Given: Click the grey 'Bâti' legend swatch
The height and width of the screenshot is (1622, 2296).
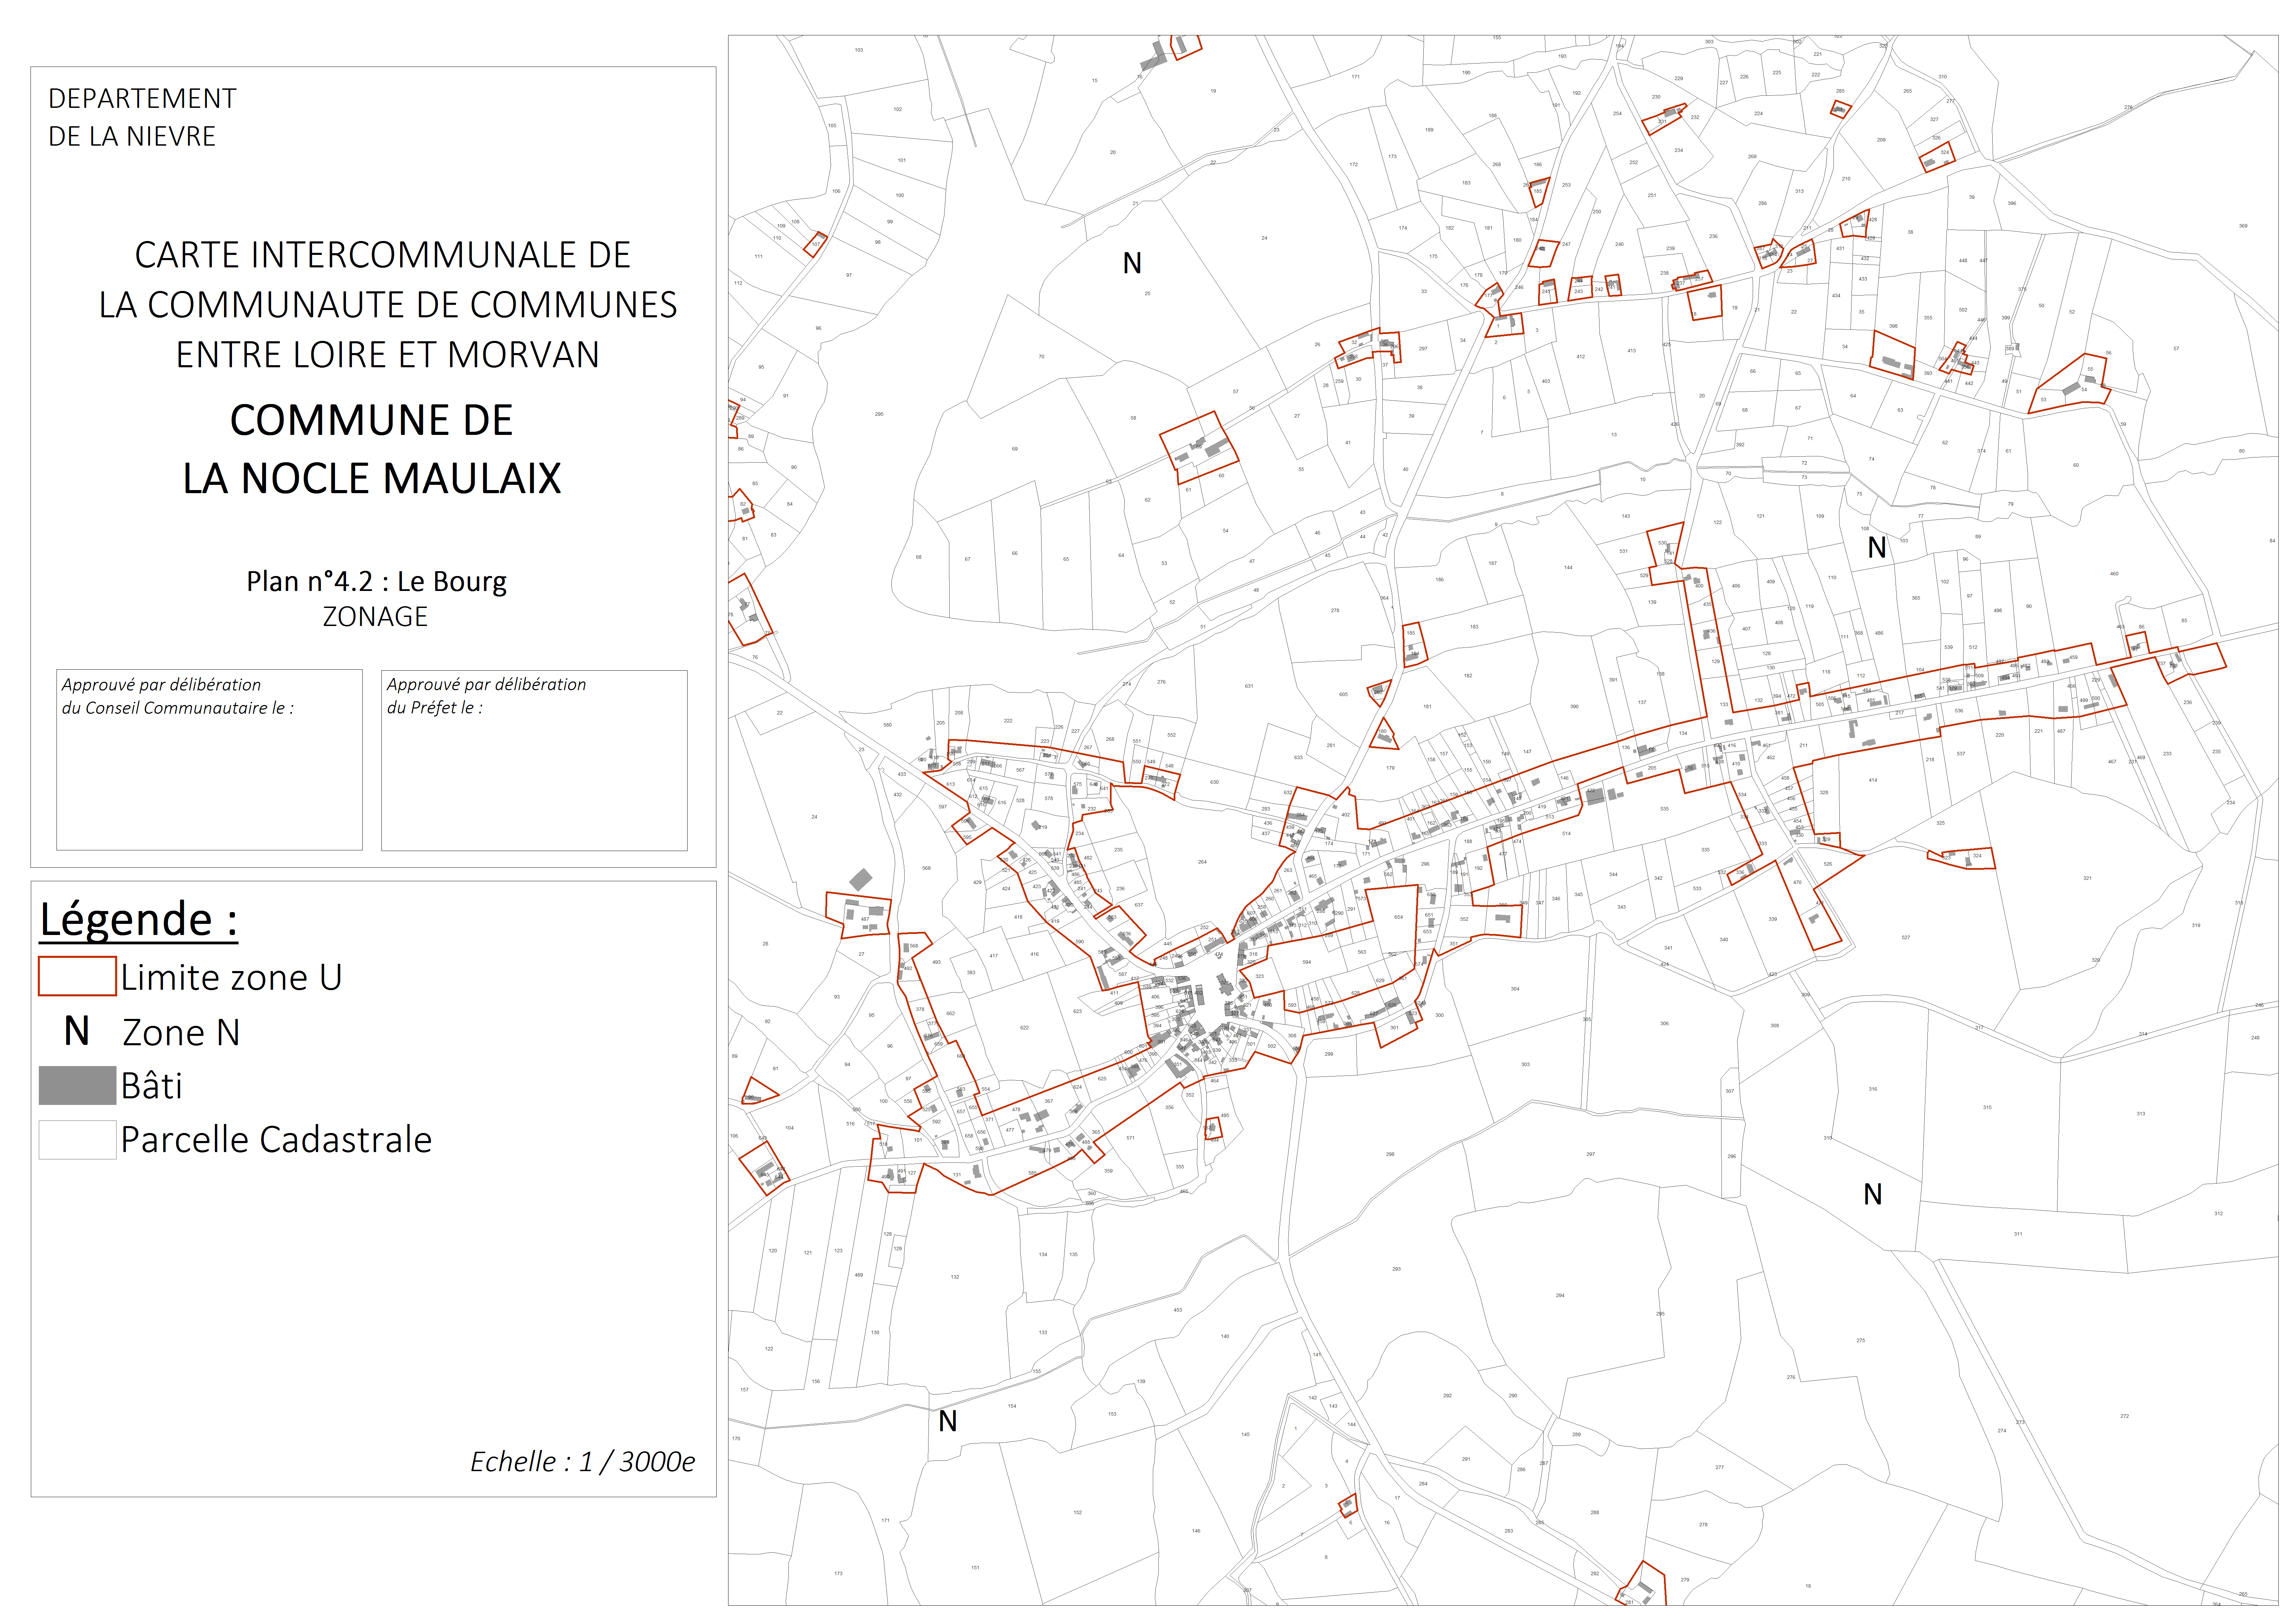Looking at the screenshot, I should point(77,1085).
